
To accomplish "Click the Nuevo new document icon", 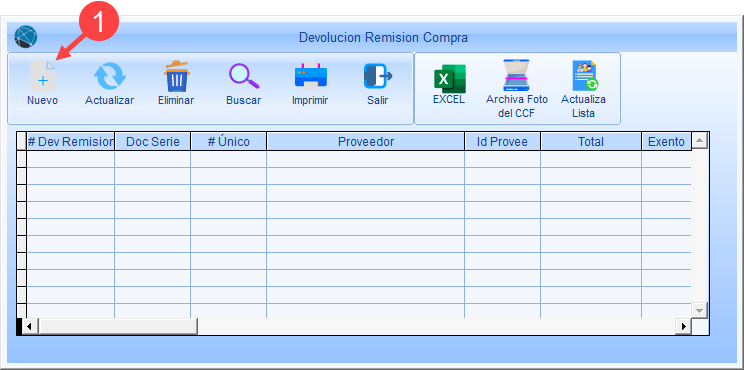I will [43, 77].
